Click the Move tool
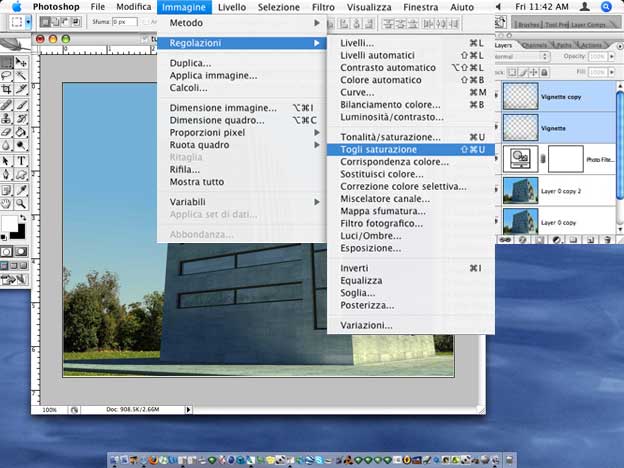 tap(21, 61)
